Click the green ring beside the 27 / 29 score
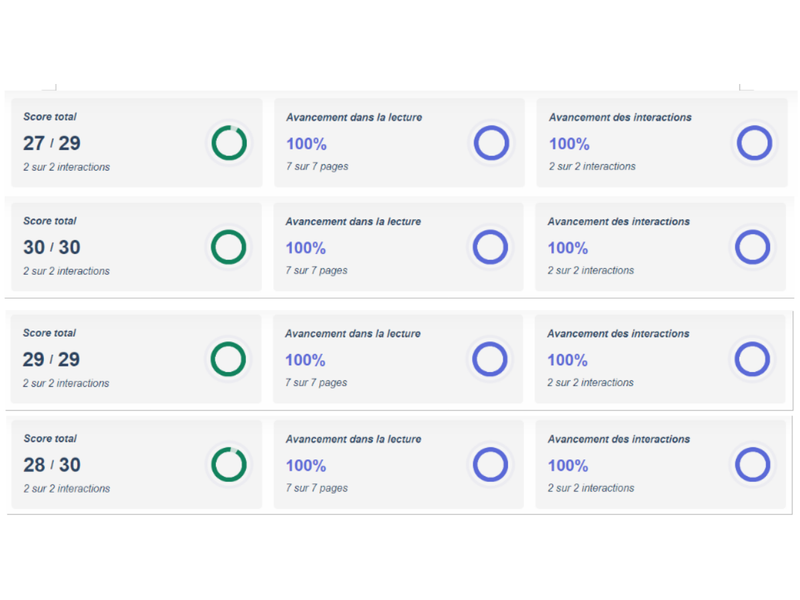The image size is (800, 600). (x=229, y=143)
